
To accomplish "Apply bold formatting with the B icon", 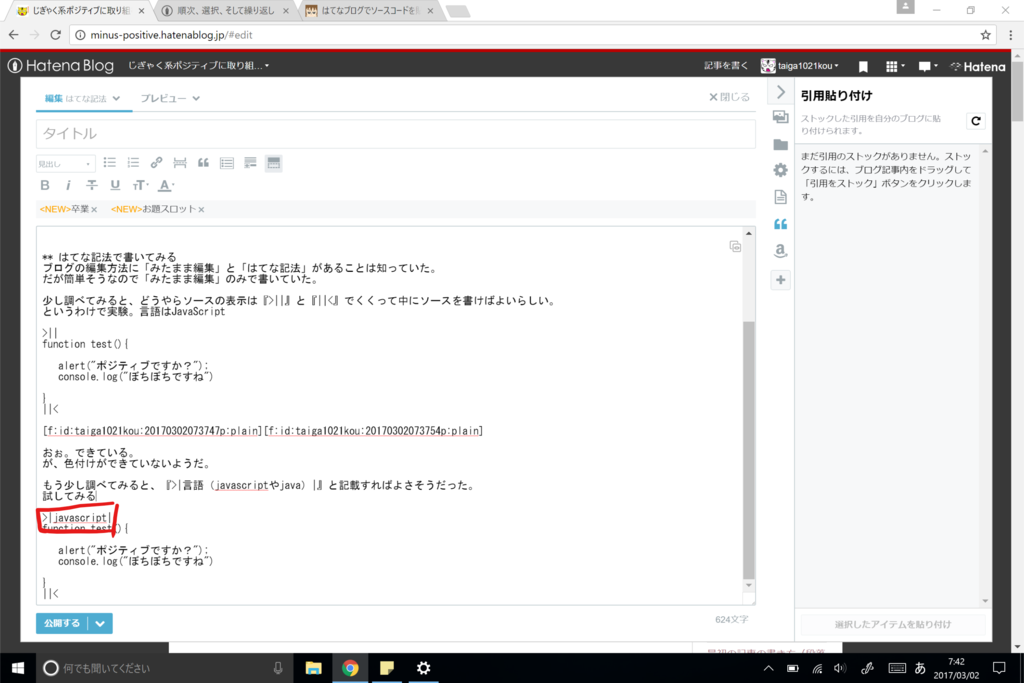I will point(44,185).
